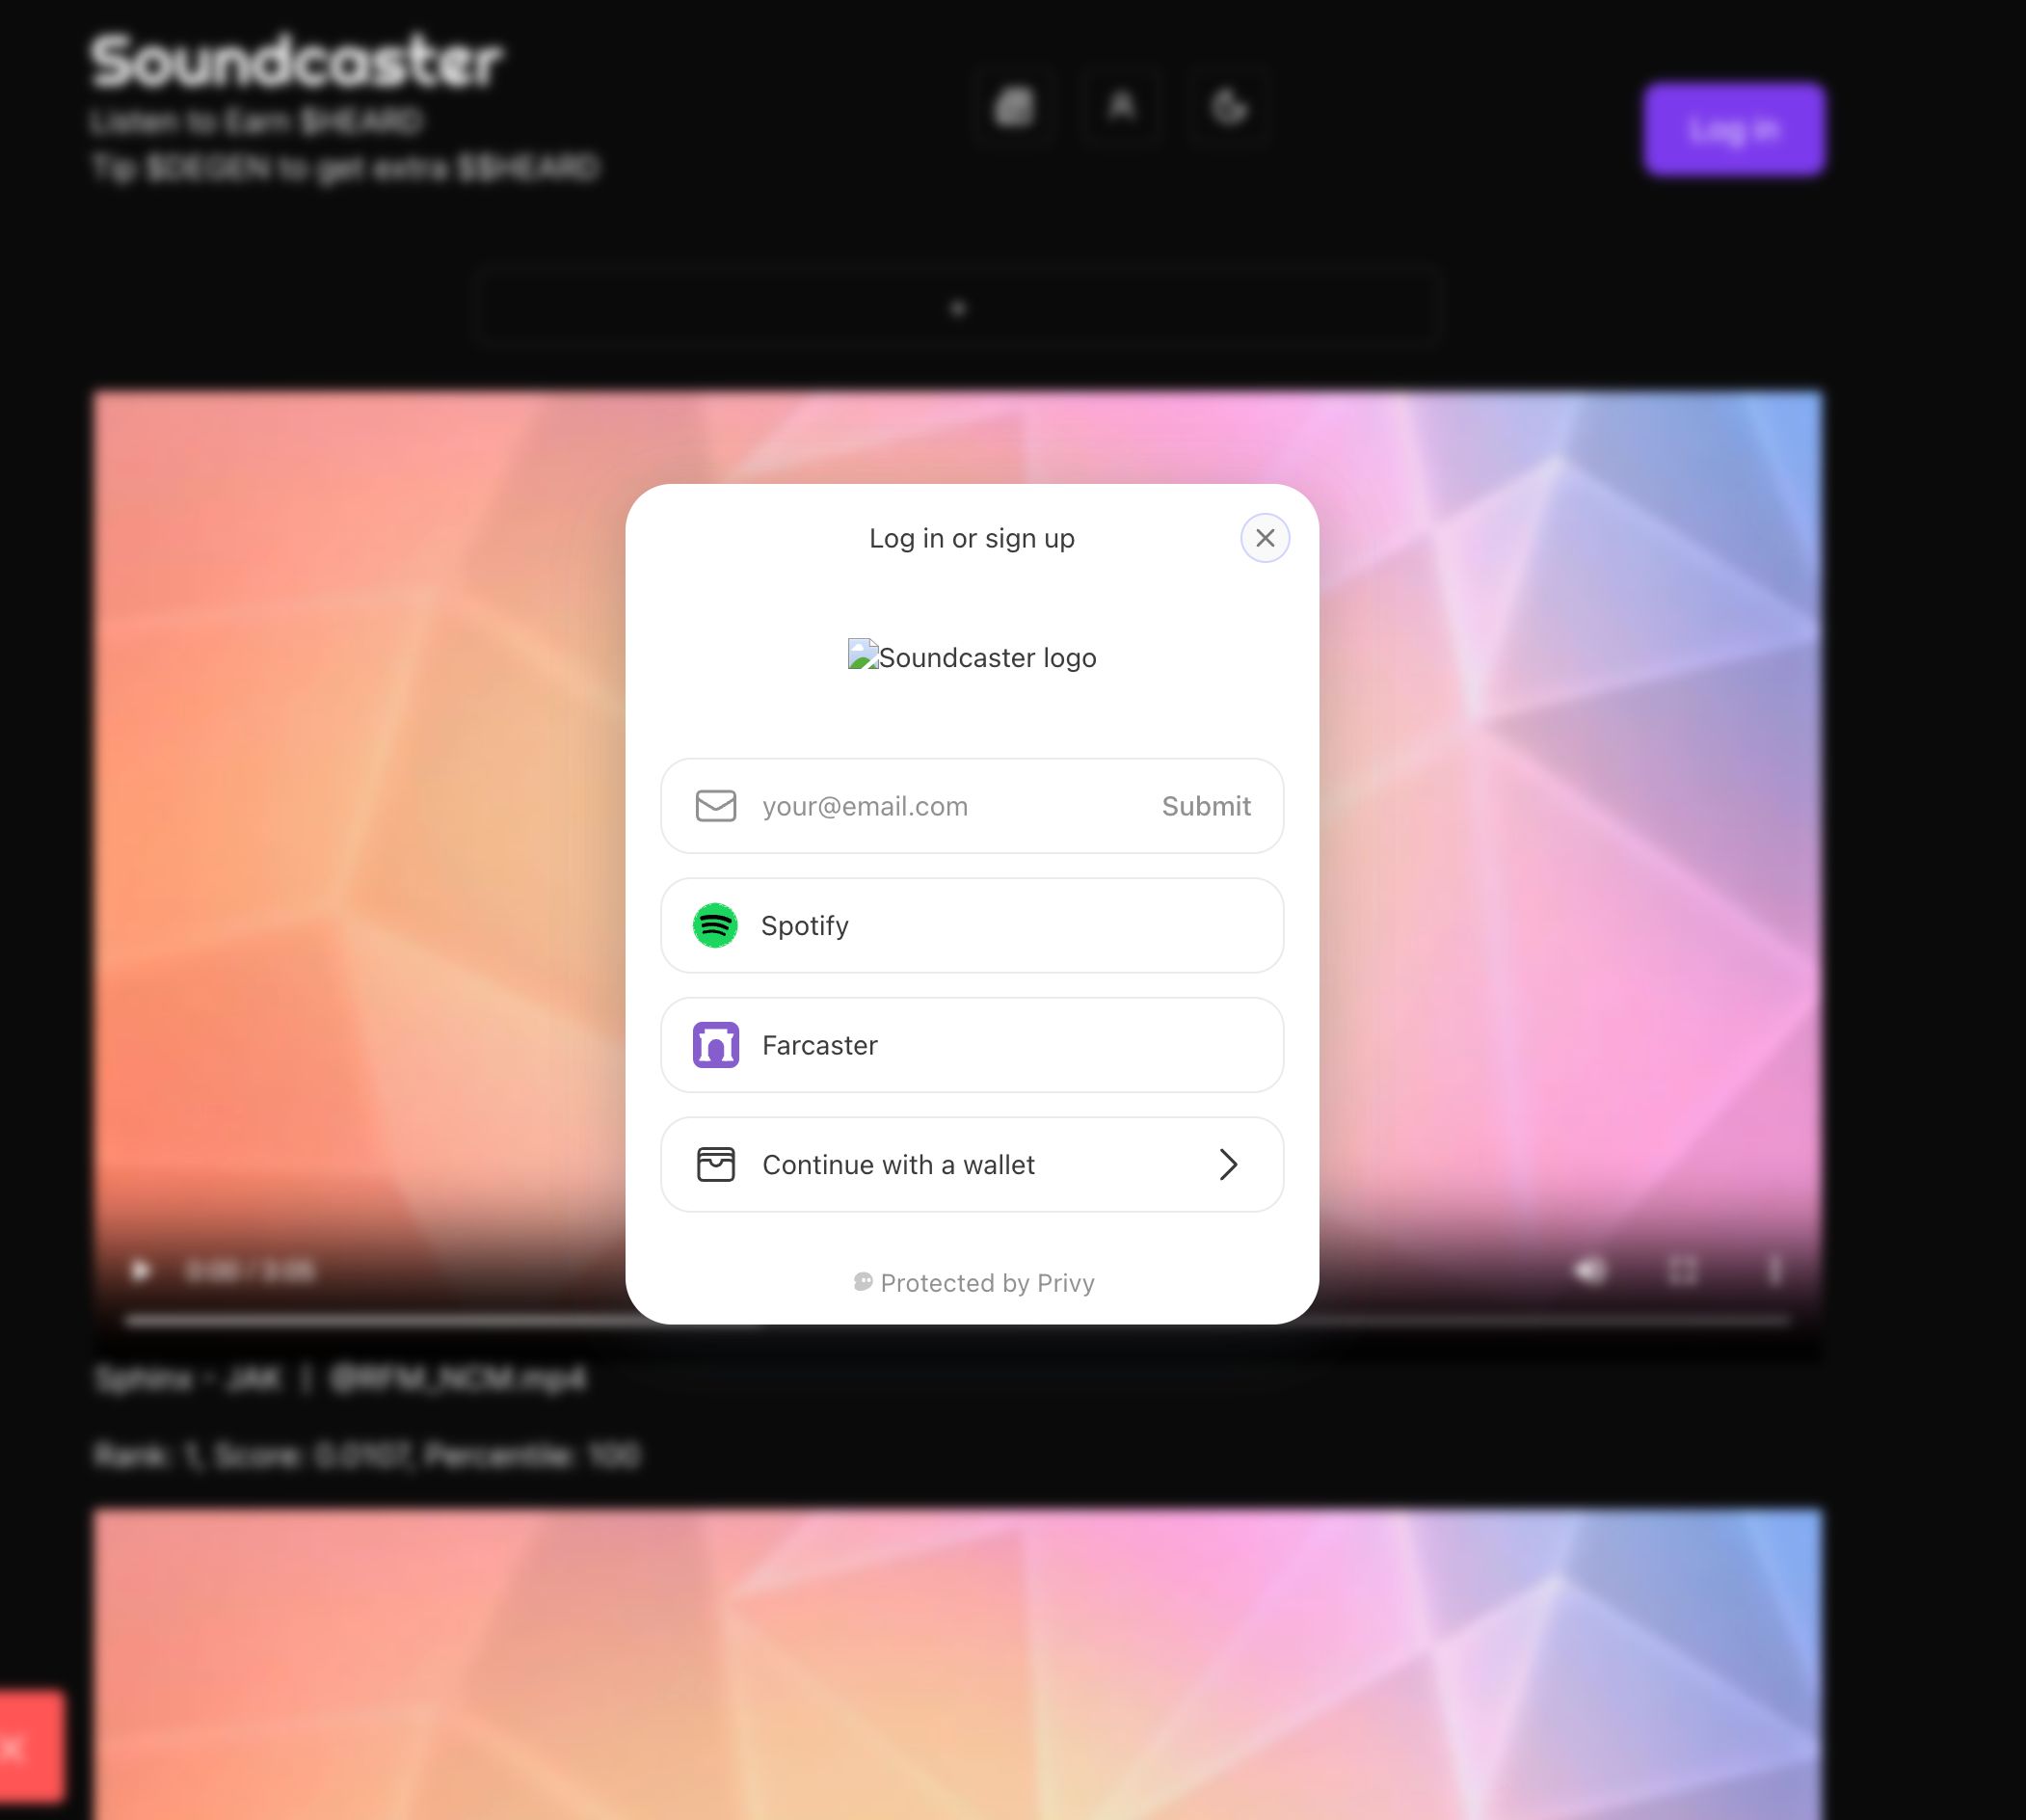Image resolution: width=2026 pixels, height=1820 pixels.
Task: Toggle the Spotify sign-in option
Action: coord(972,924)
